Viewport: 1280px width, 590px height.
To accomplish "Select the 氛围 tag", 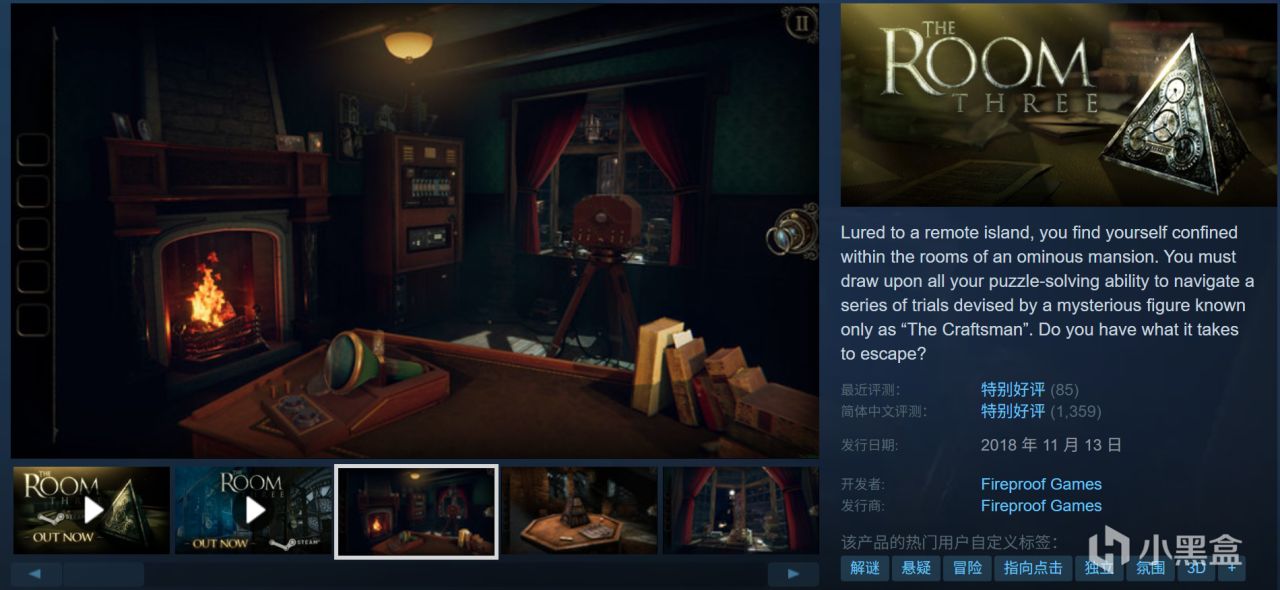I will click(x=1151, y=568).
